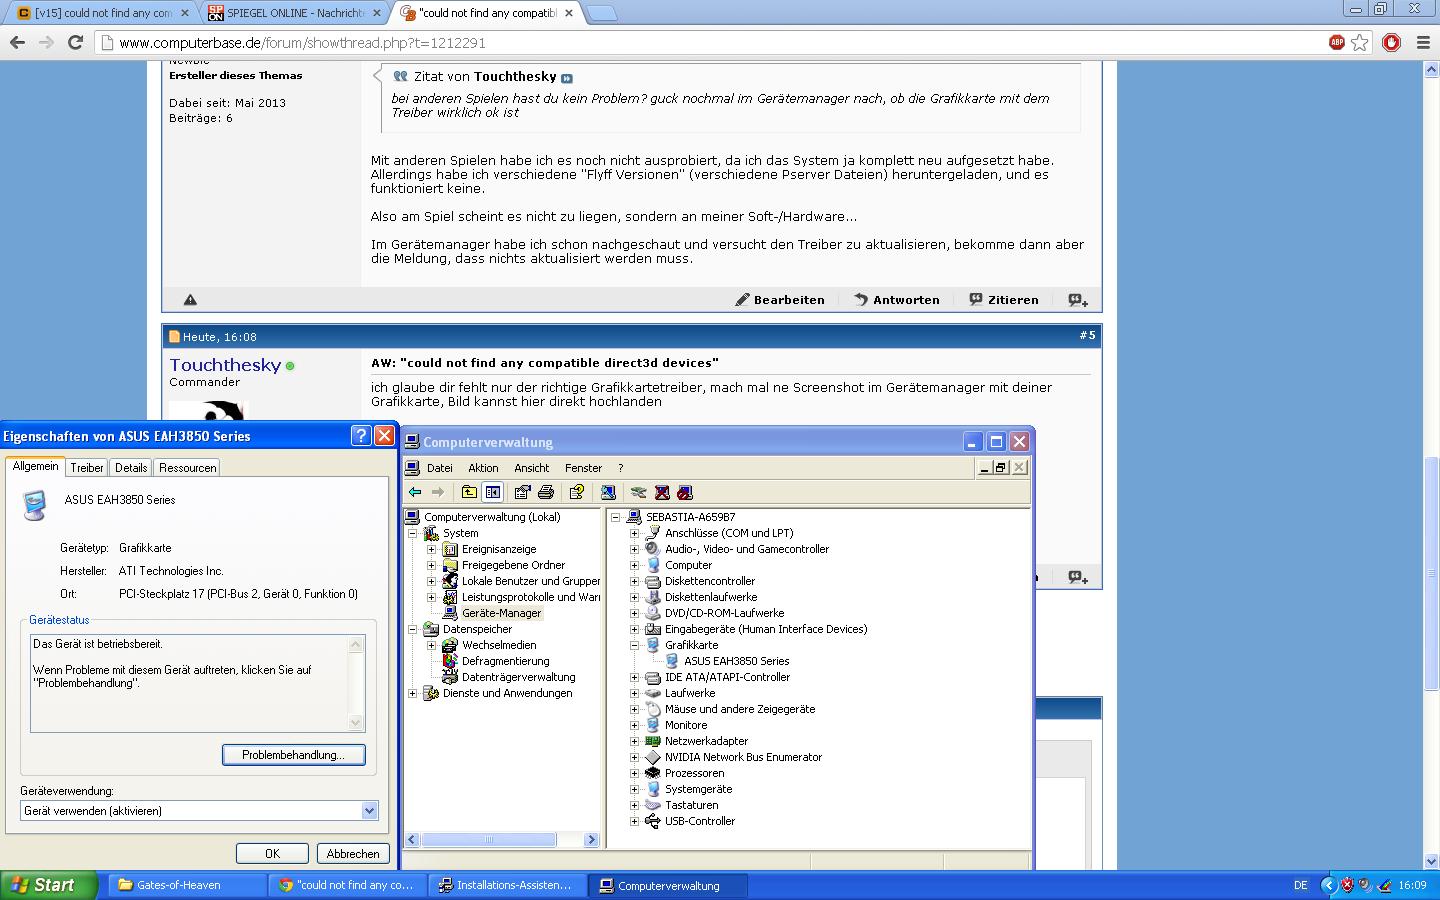Click the DE language indicator in taskbar
Viewport: 1440px width, 900px height.
click(x=1300, y=885)
